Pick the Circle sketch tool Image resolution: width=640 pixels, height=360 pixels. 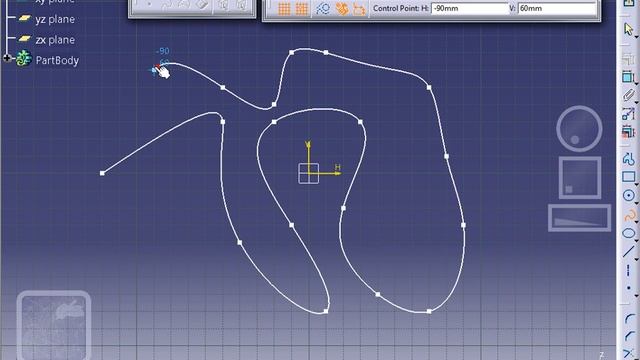click(628, 196)
